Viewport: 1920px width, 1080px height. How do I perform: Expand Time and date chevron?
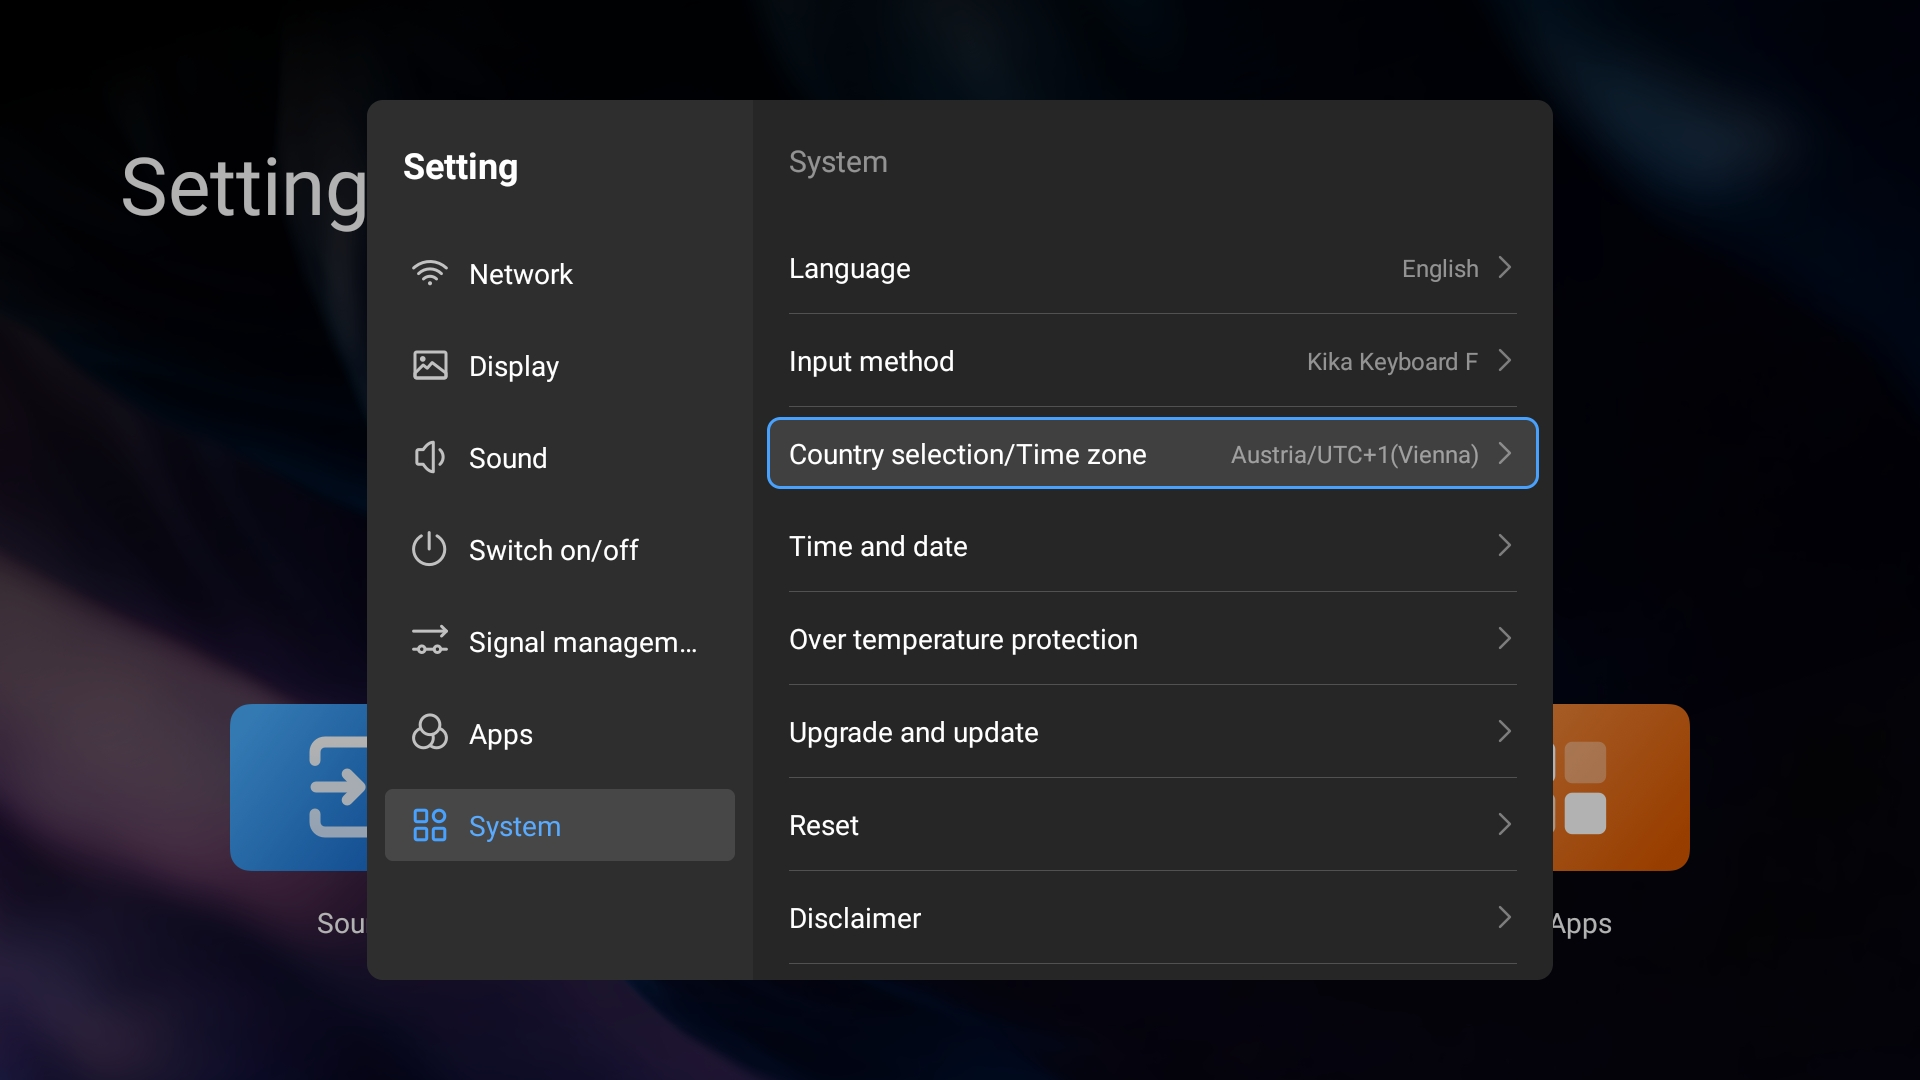[x=1504, y=546]
